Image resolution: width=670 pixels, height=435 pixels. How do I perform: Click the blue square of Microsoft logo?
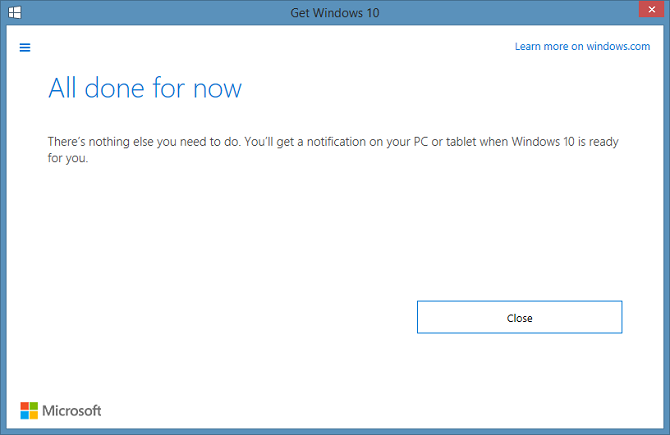[24, 415]
